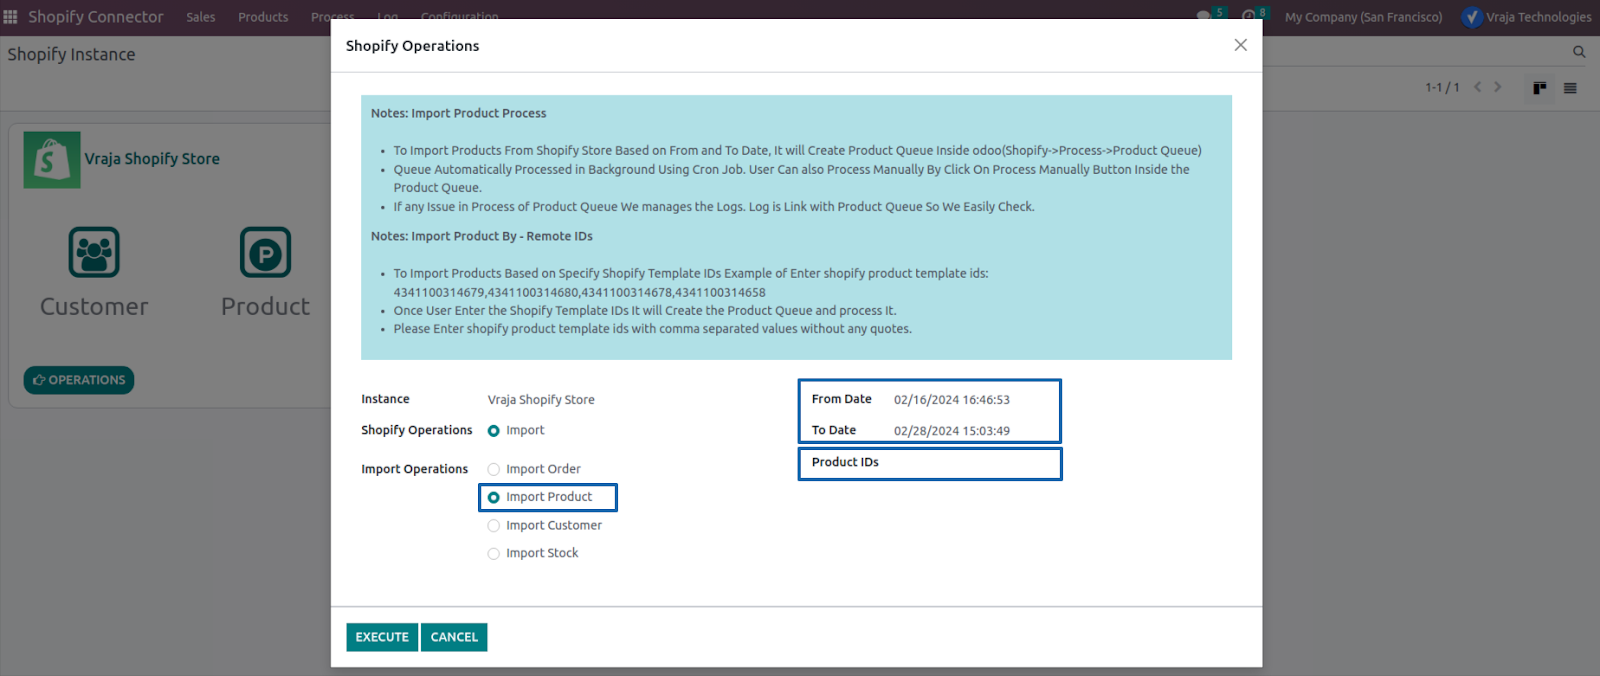The width and height of the screenshot is (1600, 676).
Task: Click the Shopify Connector app title
Action: coord(95,17)
